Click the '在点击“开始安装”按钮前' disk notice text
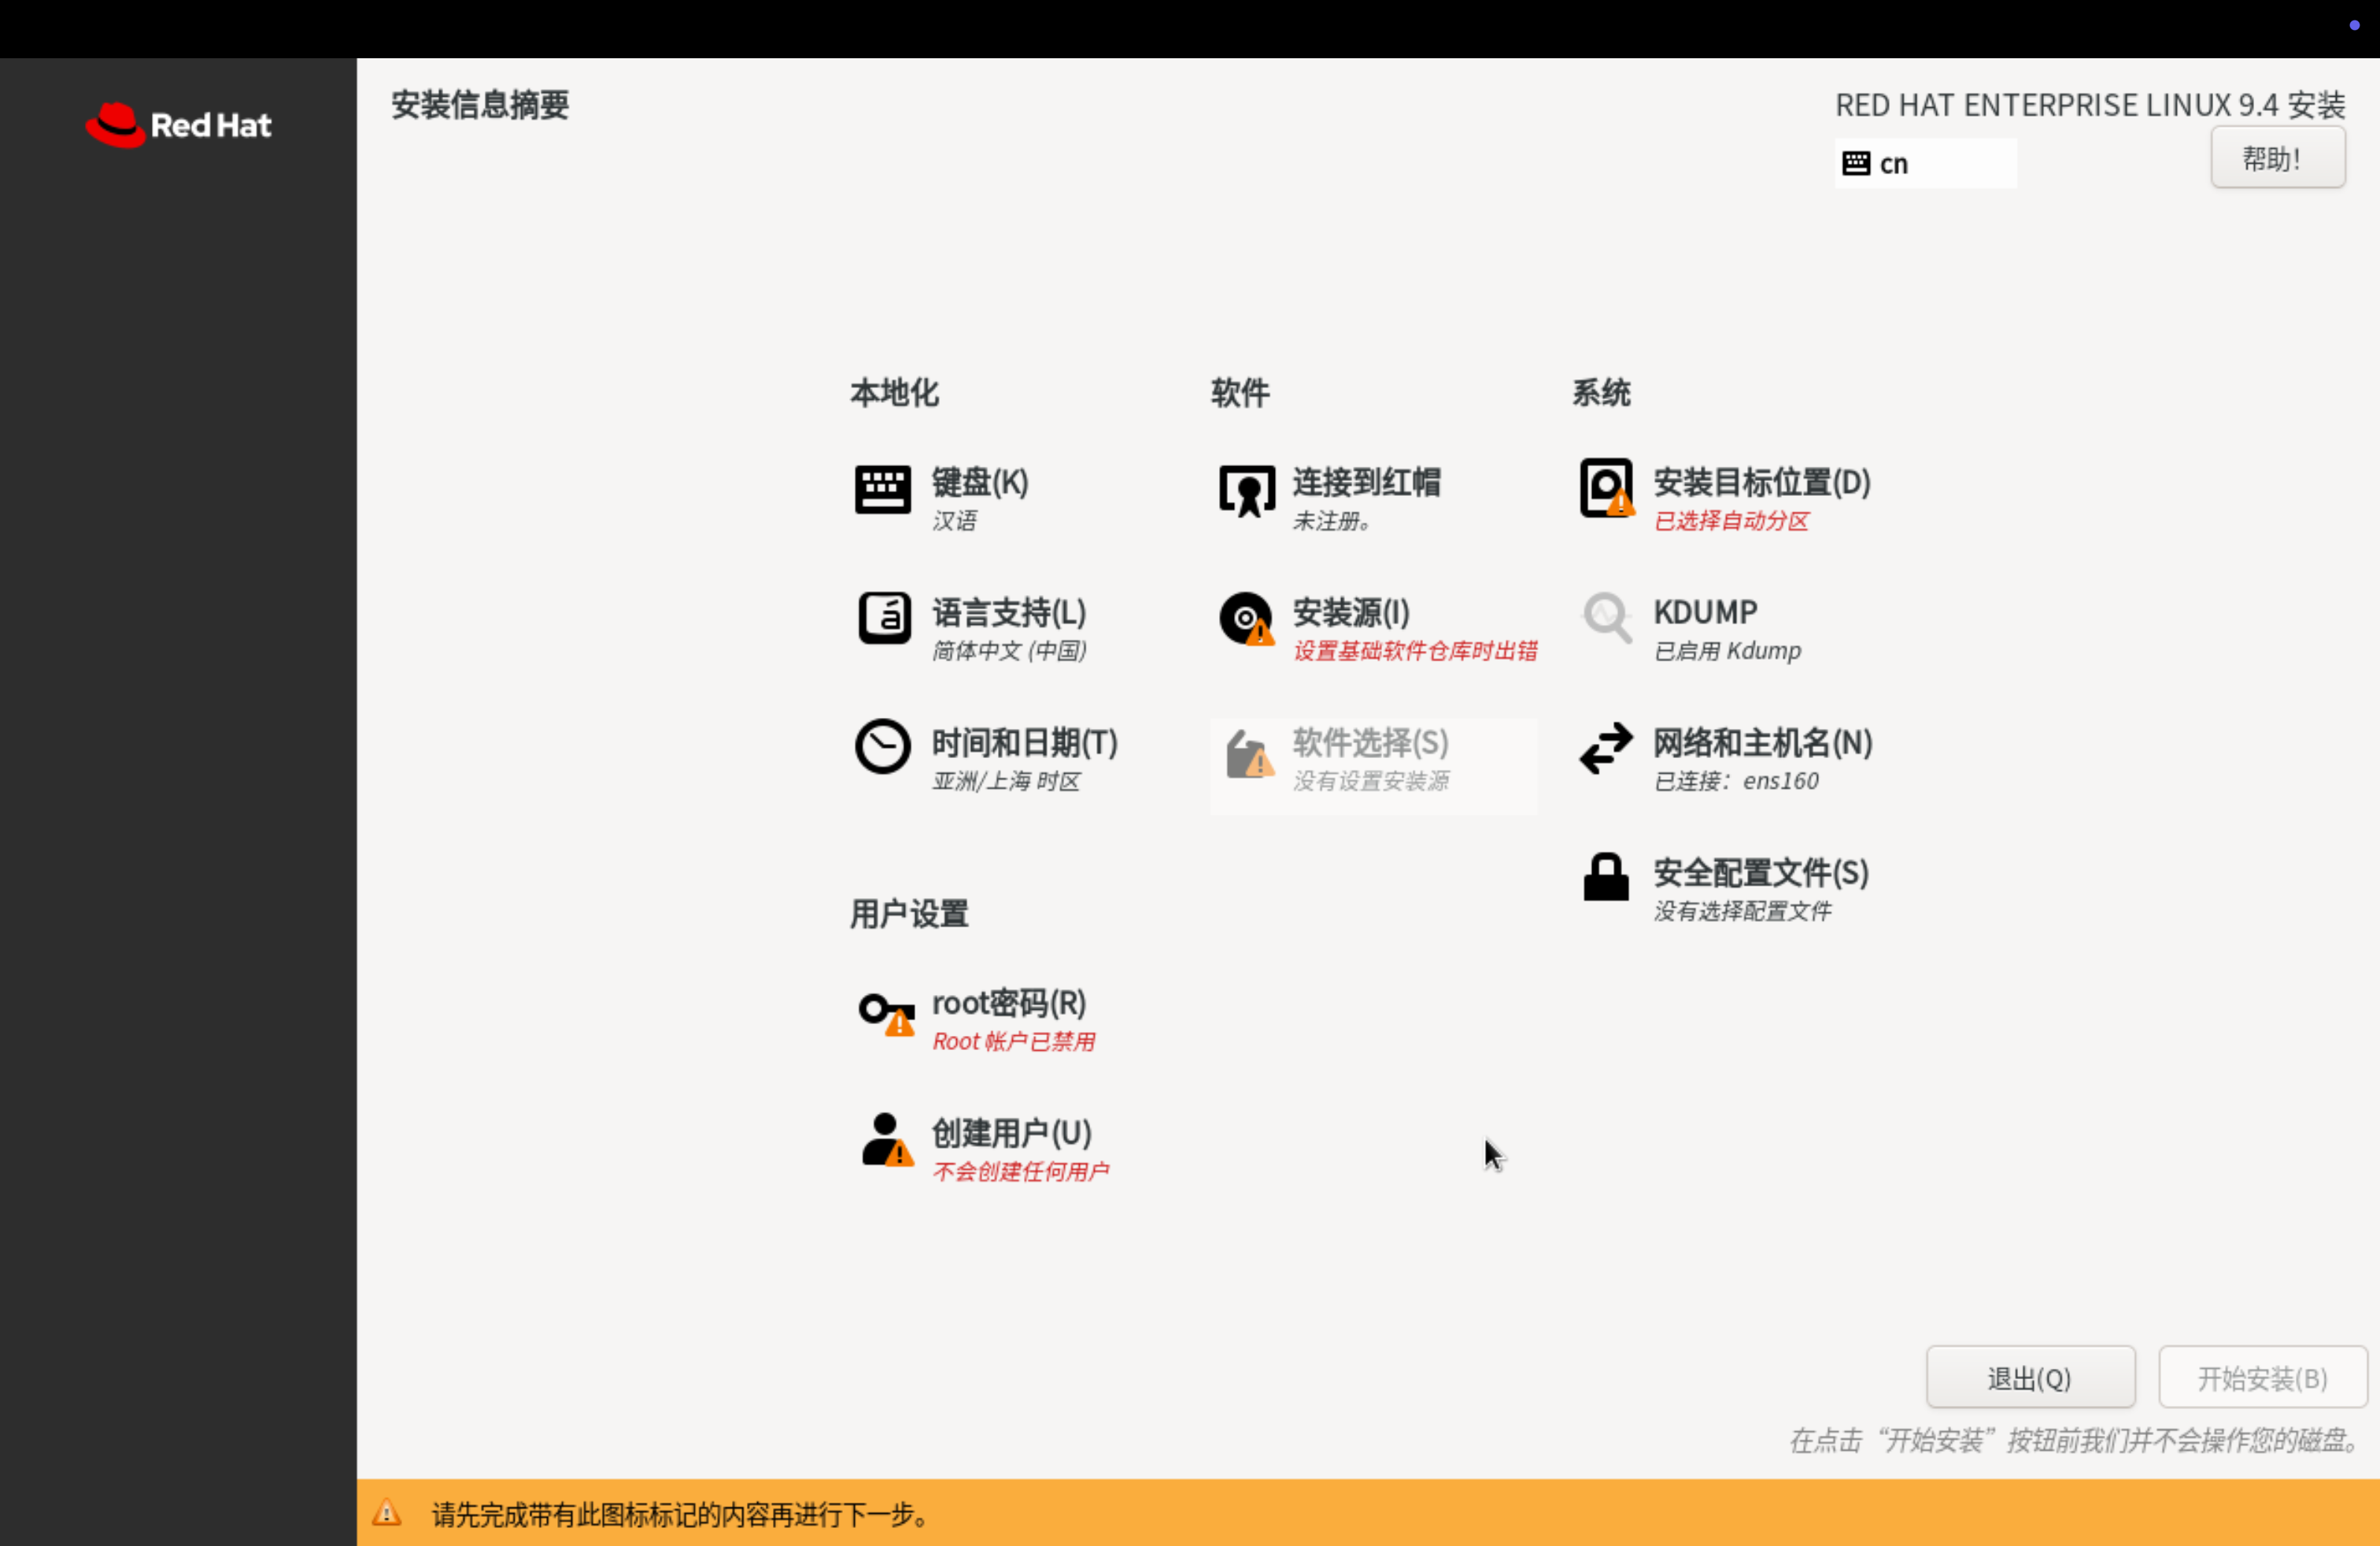2380x1546 pixels. (x=2075, y=1440)
